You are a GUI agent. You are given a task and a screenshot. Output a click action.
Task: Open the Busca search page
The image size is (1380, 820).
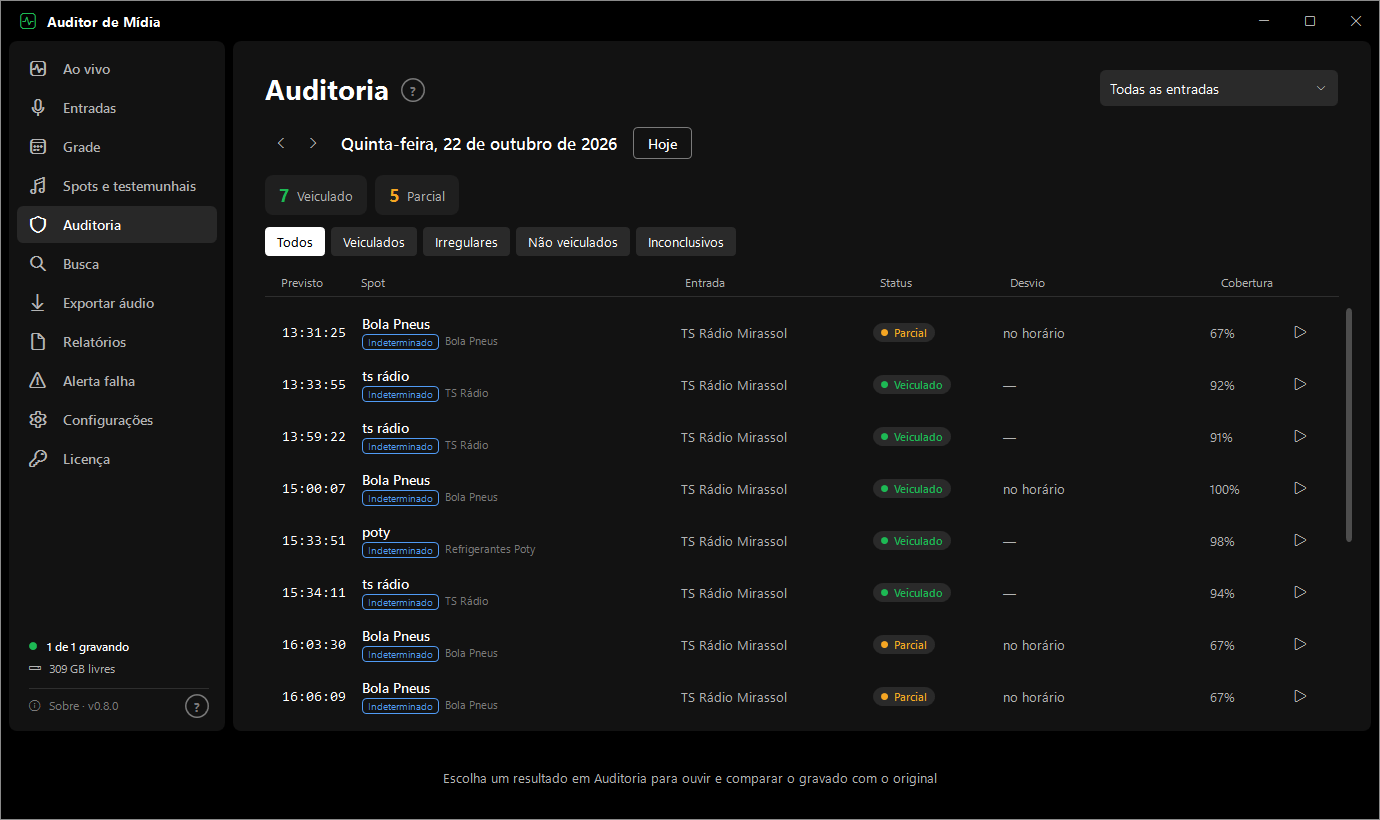coord(117,264)
